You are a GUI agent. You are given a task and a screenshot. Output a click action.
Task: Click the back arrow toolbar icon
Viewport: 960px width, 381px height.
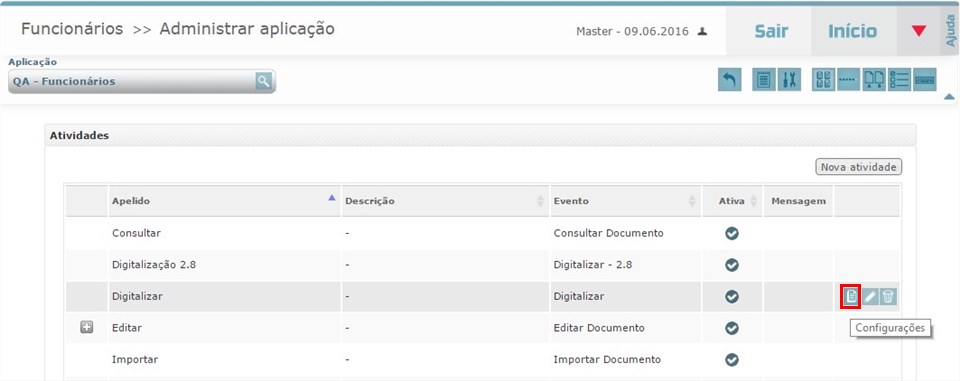coord(729,80)
